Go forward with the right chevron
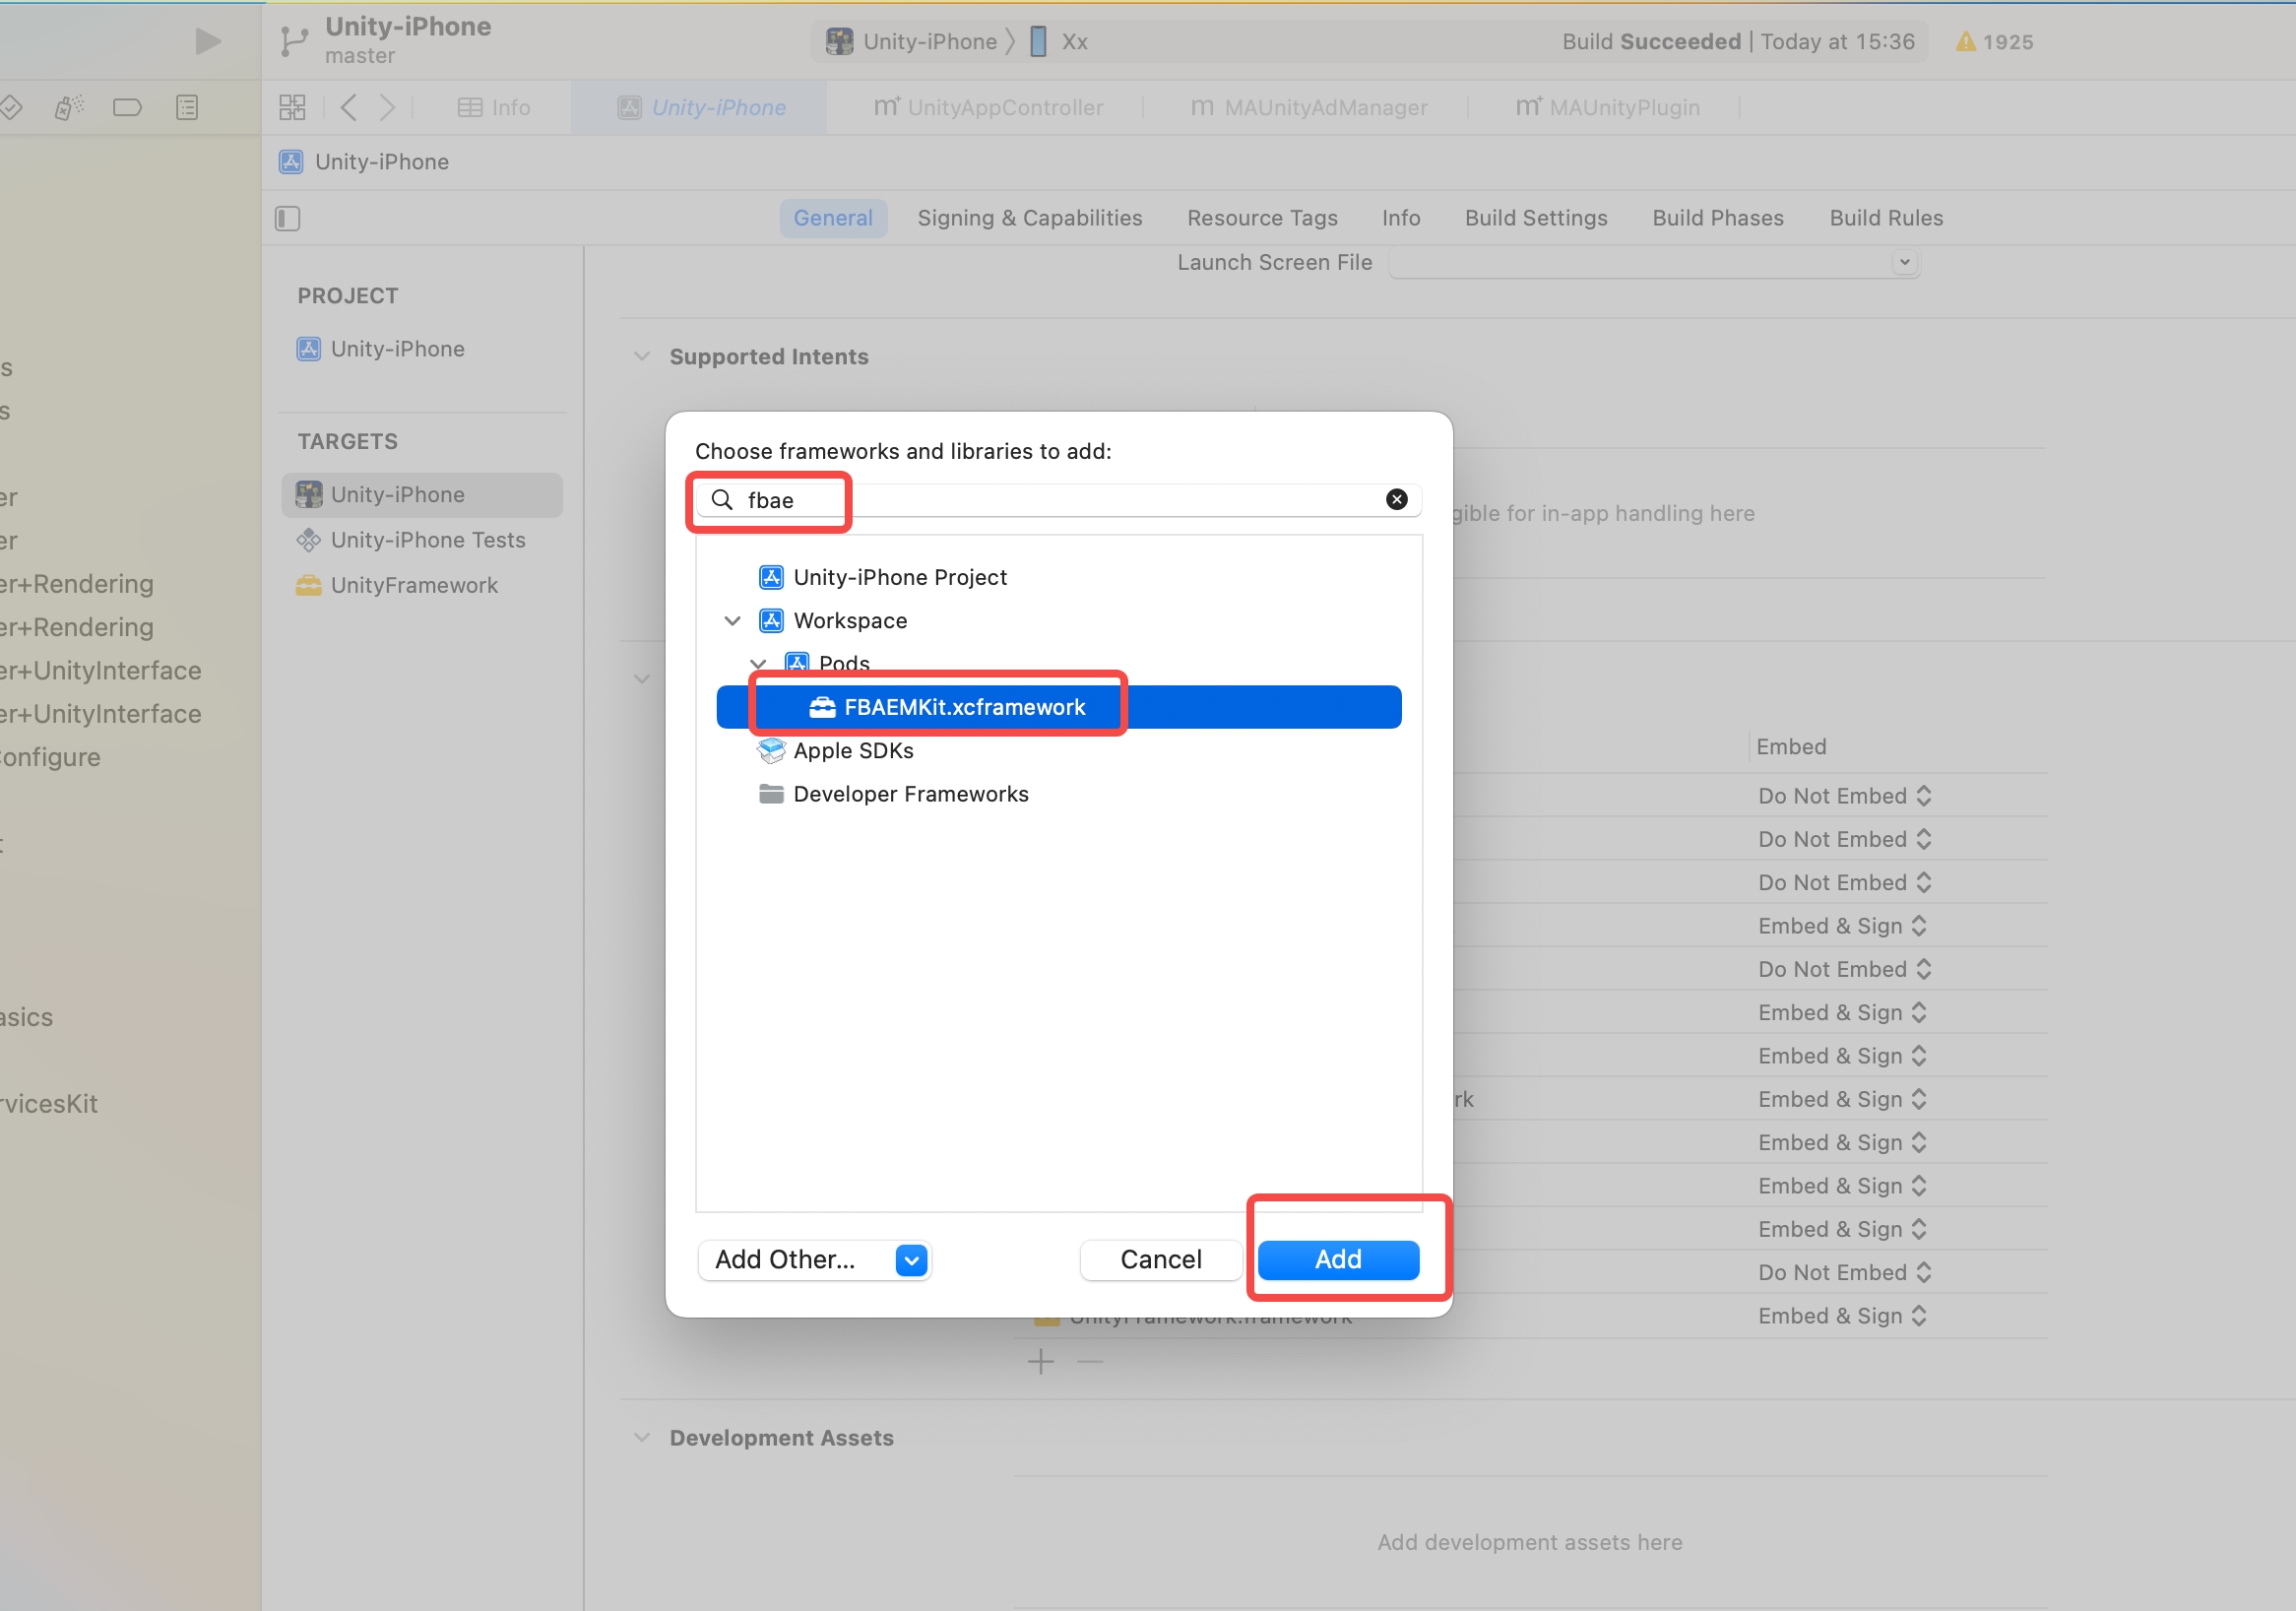2296x1611 pixels. pos(388,107)
